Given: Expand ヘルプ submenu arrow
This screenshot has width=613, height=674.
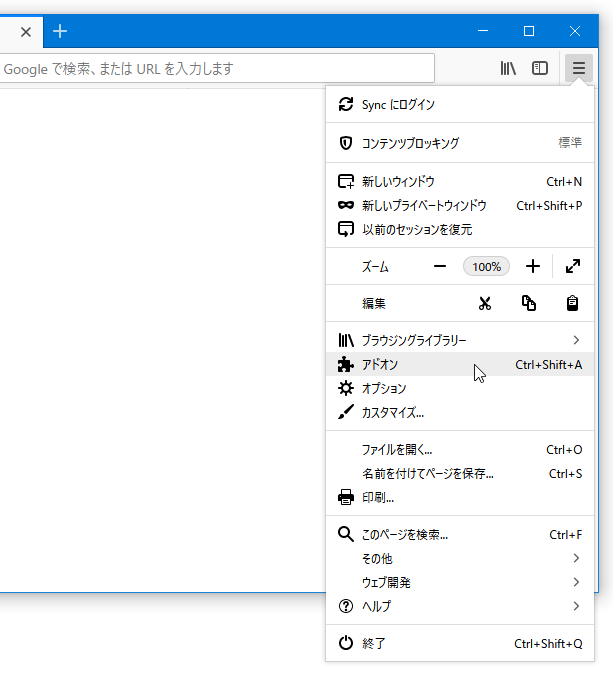Looking at the screenshot, I should tap(576, 606).
